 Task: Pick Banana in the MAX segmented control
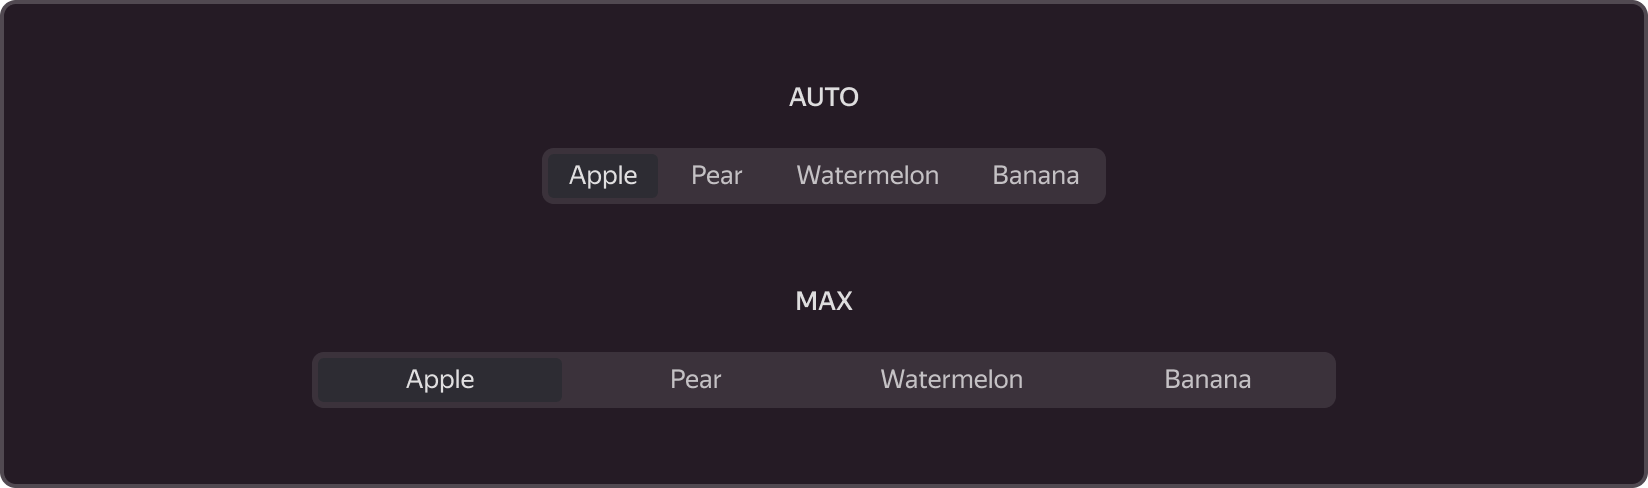point(1208,380)
